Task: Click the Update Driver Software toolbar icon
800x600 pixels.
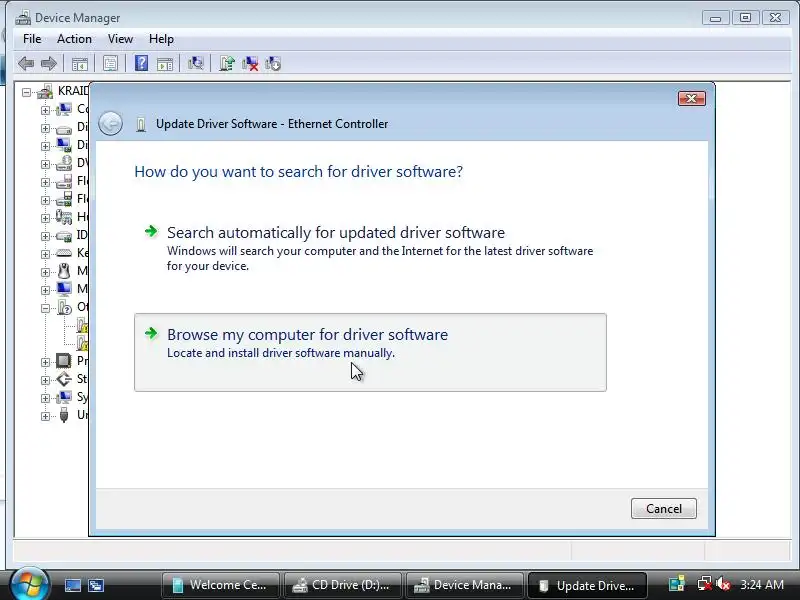Action: (227, 63)
